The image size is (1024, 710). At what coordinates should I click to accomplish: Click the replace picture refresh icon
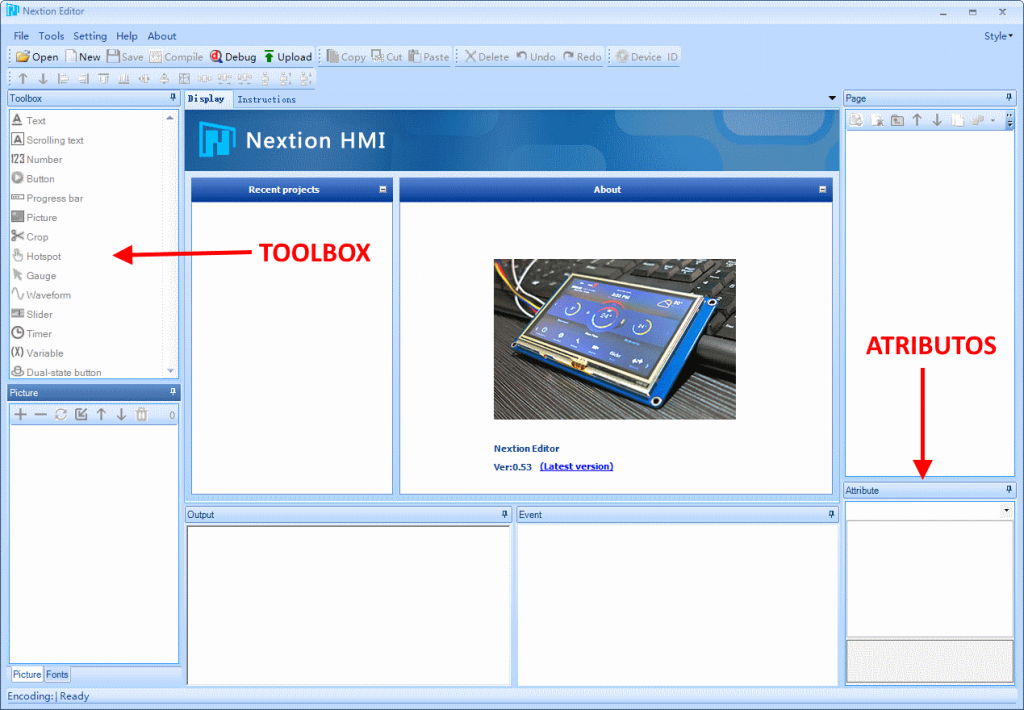click(61, 415)
